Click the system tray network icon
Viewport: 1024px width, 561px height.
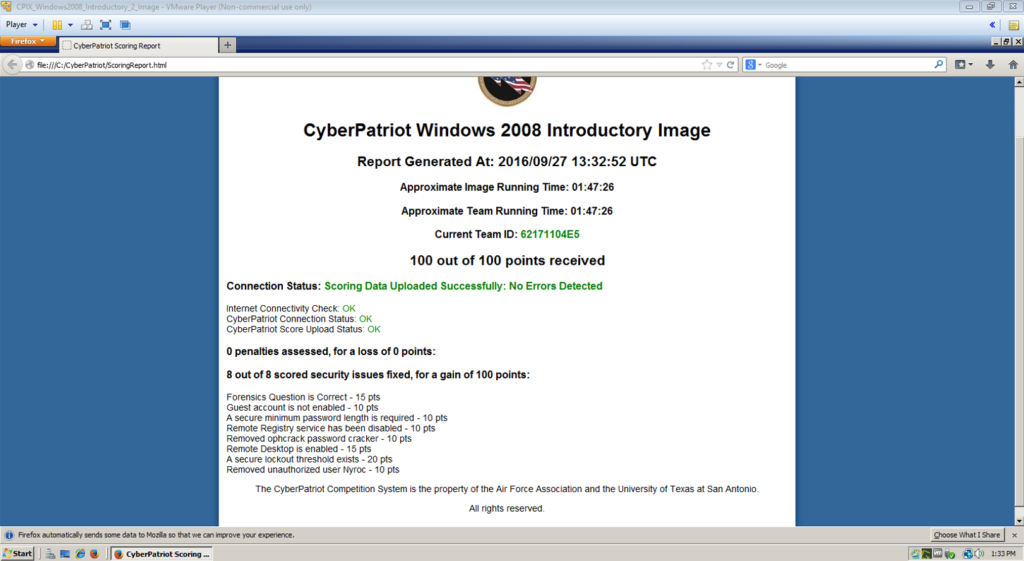point(968,554)
